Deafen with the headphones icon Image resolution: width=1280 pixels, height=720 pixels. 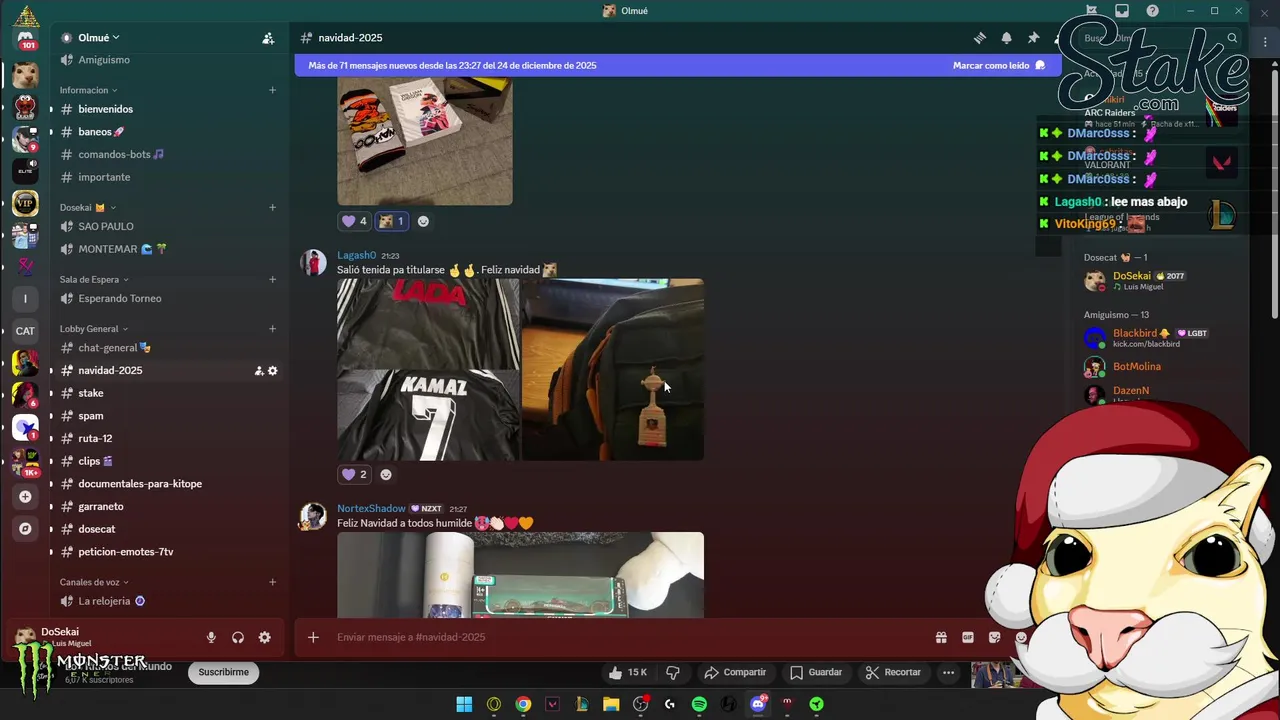238,638
